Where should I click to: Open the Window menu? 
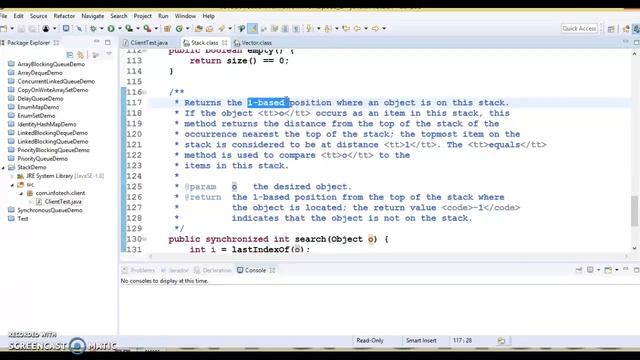[185, 16]
